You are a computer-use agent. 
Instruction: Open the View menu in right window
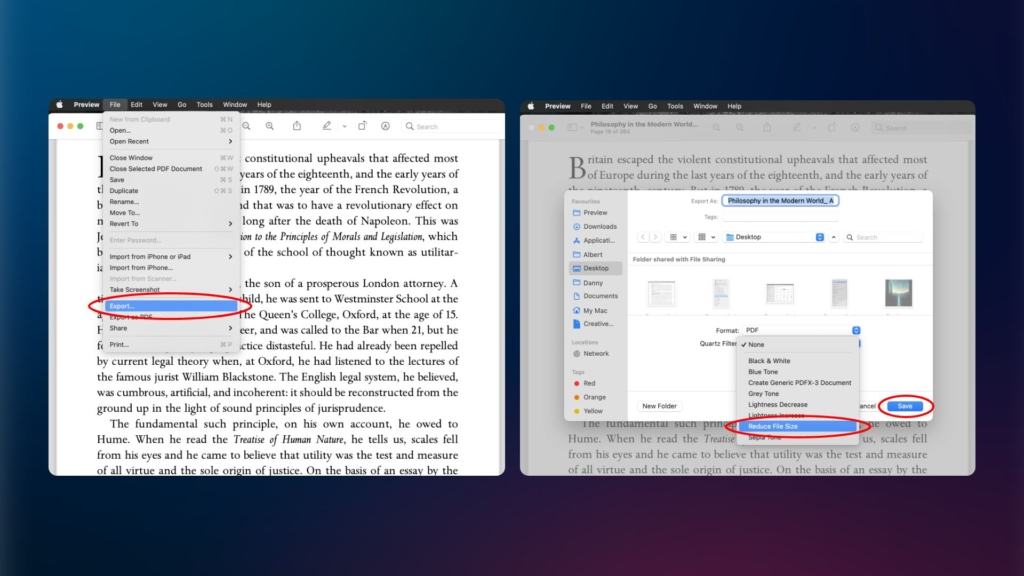[x=630, y=106]
